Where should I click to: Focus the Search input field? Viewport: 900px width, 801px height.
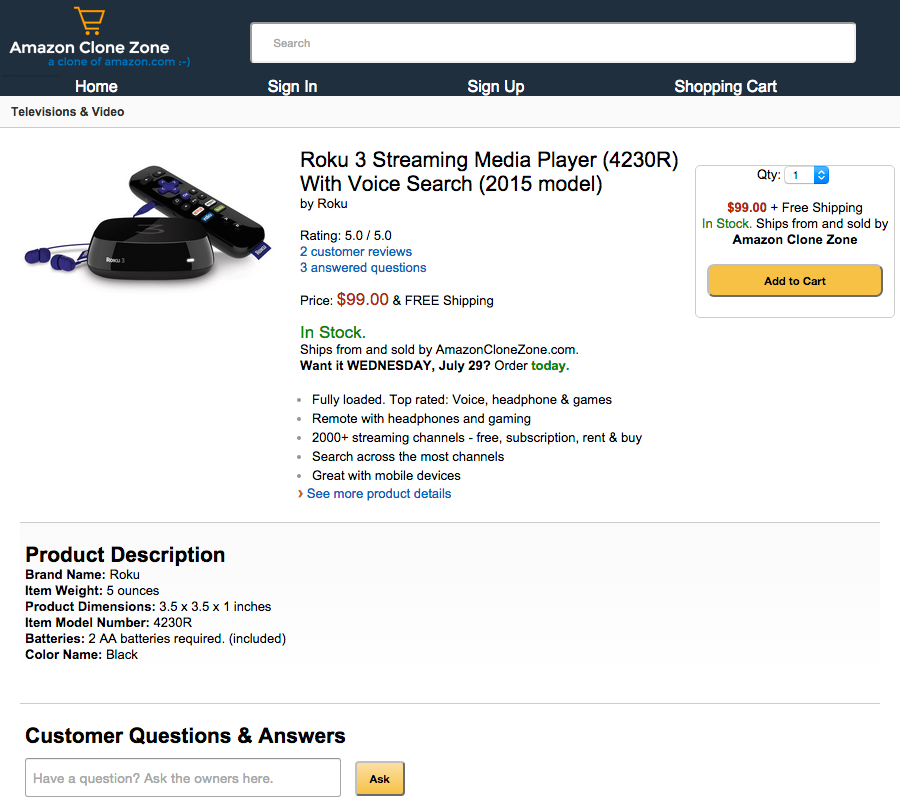(553, 43)
